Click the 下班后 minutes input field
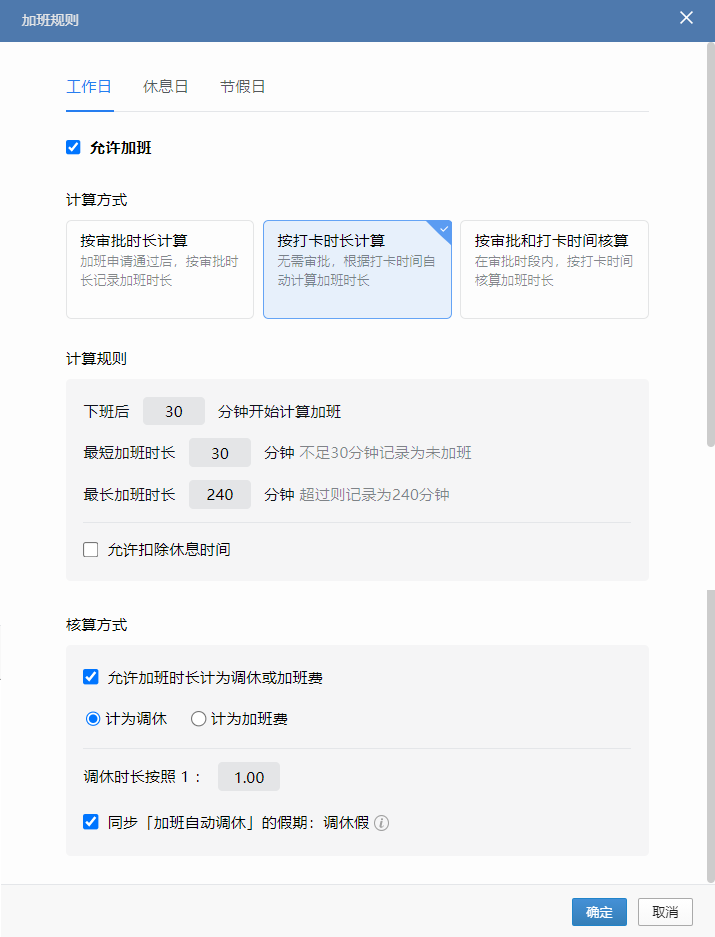This screenshot has height=937, width=715. pyautogui.click(x=174, y=411)
